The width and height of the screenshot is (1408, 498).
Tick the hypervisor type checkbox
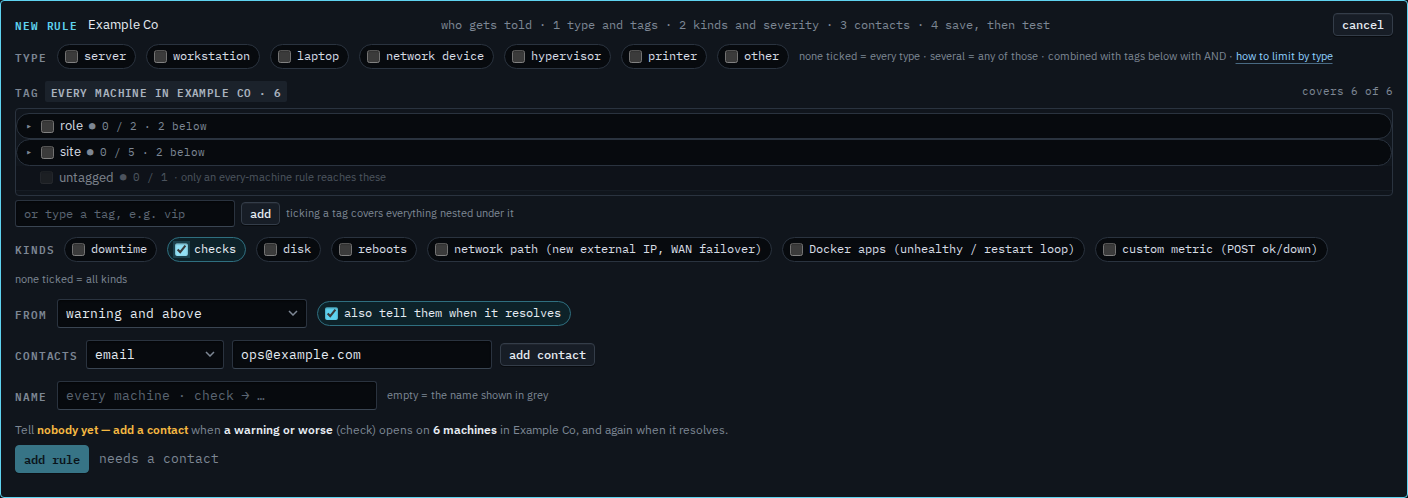coord(518,57)
